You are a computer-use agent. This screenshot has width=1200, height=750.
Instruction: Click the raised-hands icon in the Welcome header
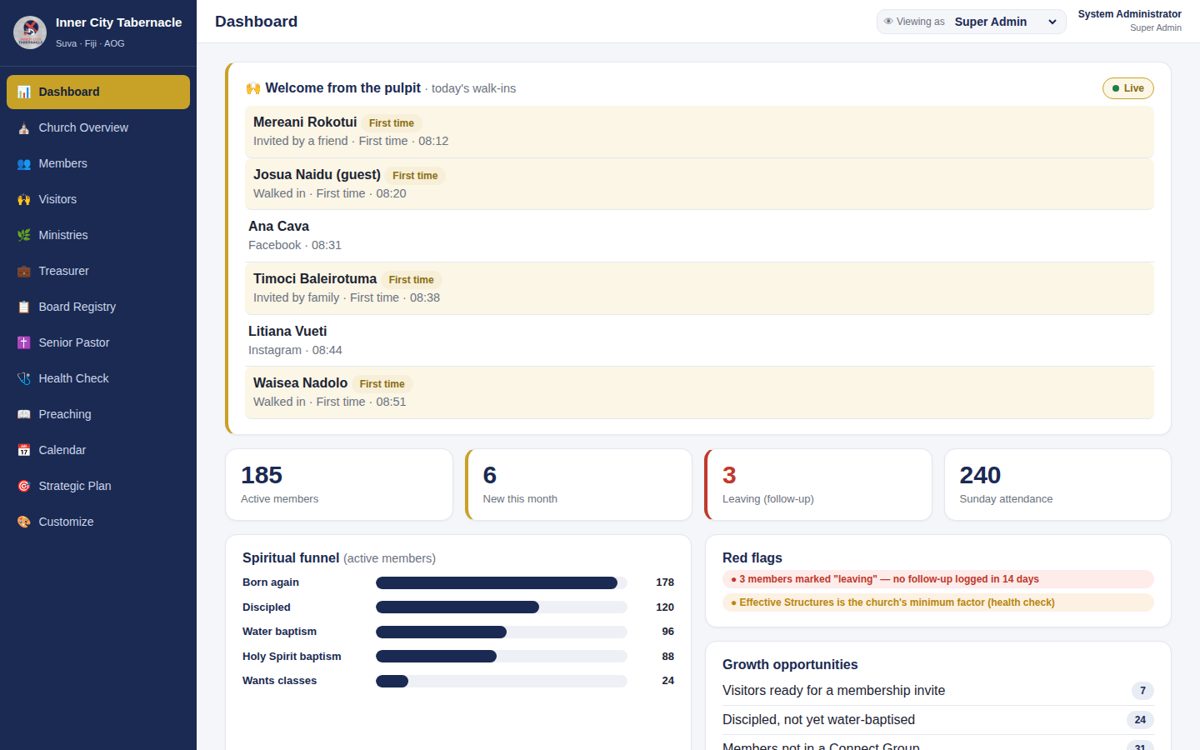click(x=253, y=88)
